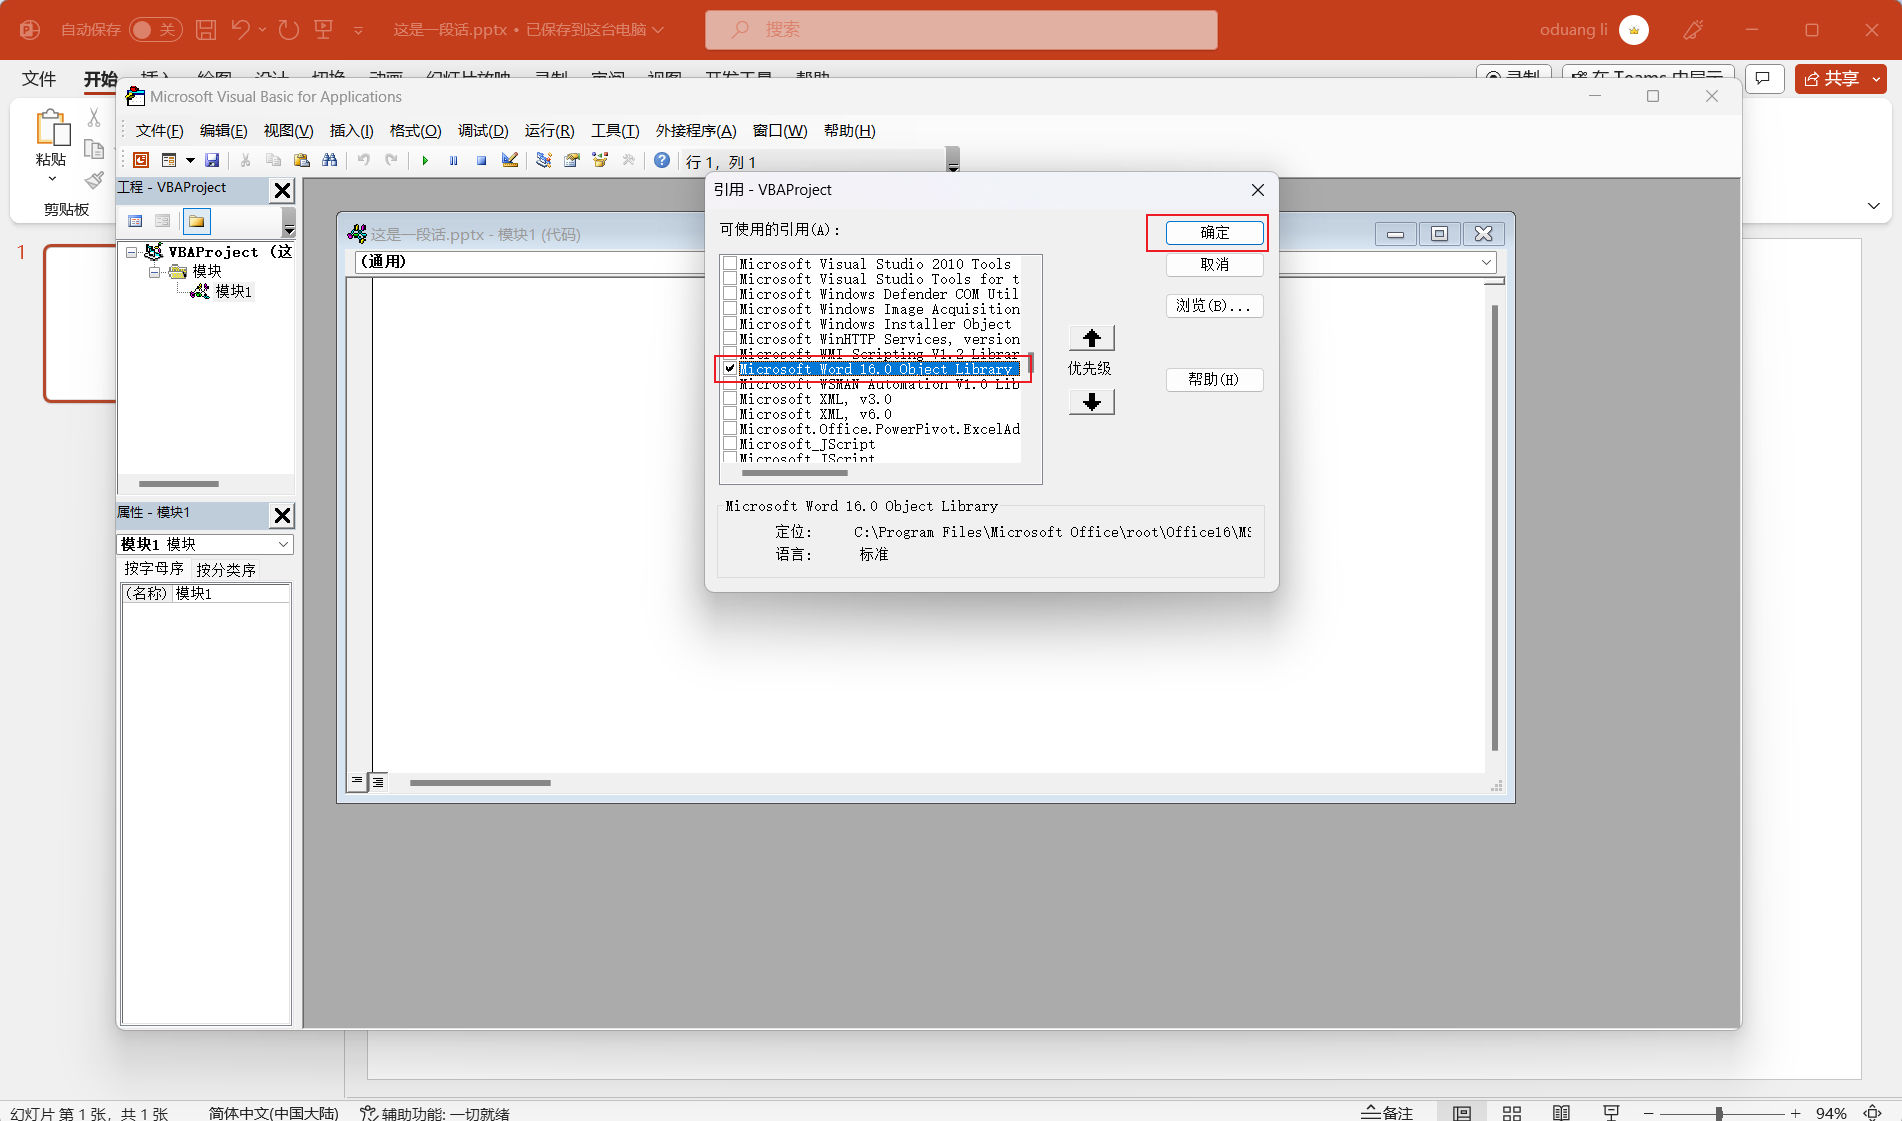Check Microsoft Visual Studio 2010 Tools reference
Viewport: 1902px width, 1121px height.
730,264
